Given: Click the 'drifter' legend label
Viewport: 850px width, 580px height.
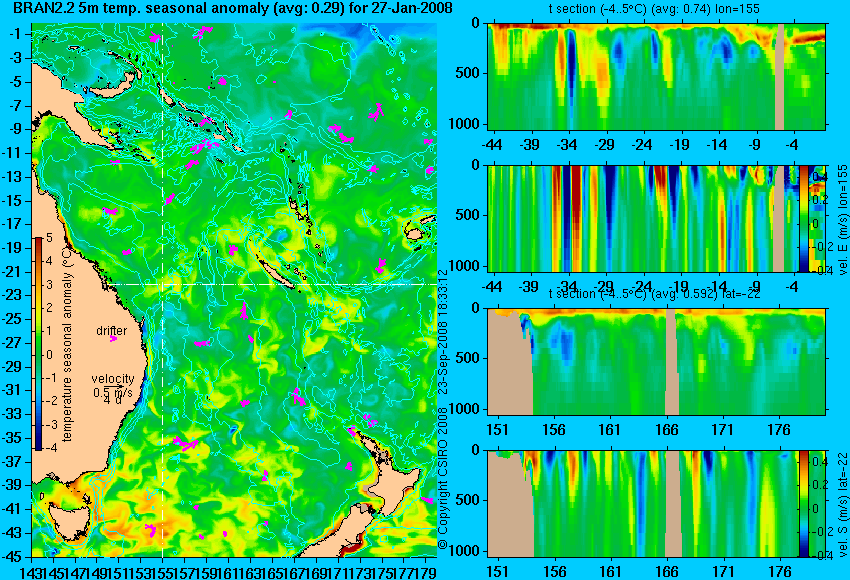Looking at the screenshot, I should pos(112,331).
